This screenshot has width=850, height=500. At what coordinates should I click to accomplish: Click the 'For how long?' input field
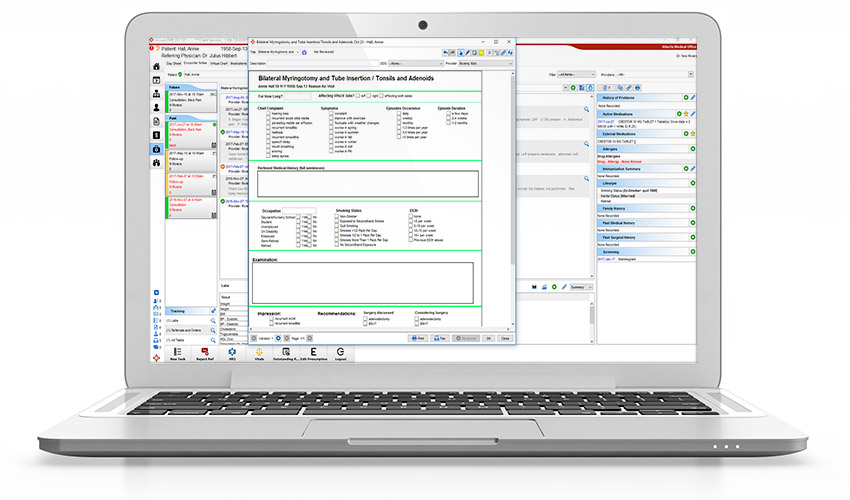tap(298, 96)
